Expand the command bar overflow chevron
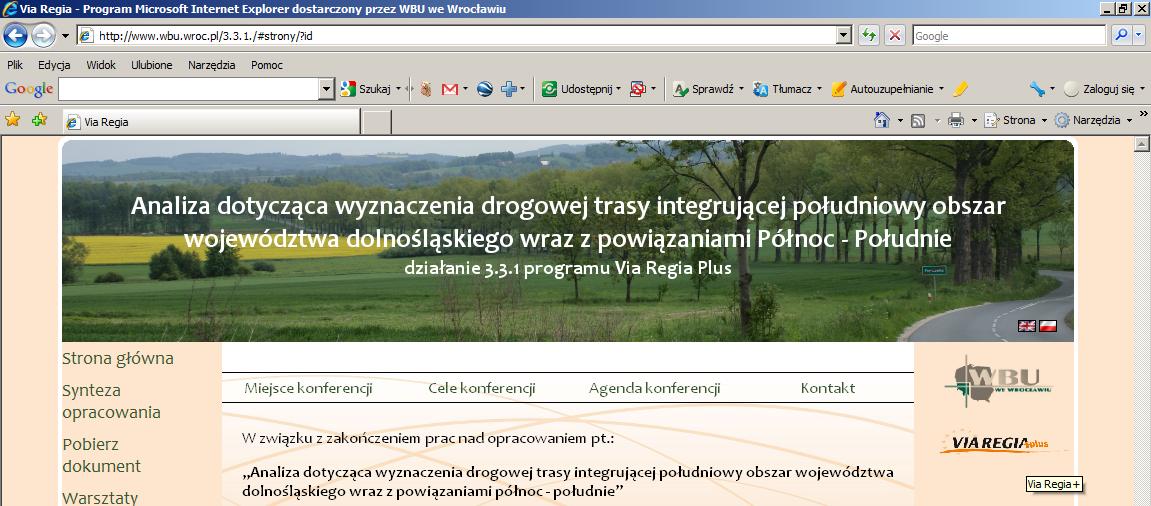This screenshot has height=506, width=1151. (1143, 114)
